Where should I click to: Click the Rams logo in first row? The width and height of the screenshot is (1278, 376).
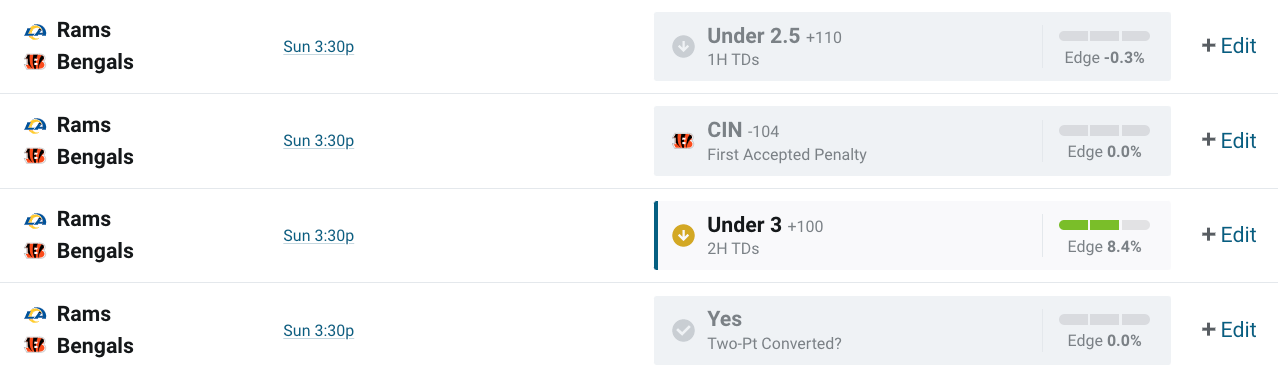pyautogui.click(x=35, y=31)
